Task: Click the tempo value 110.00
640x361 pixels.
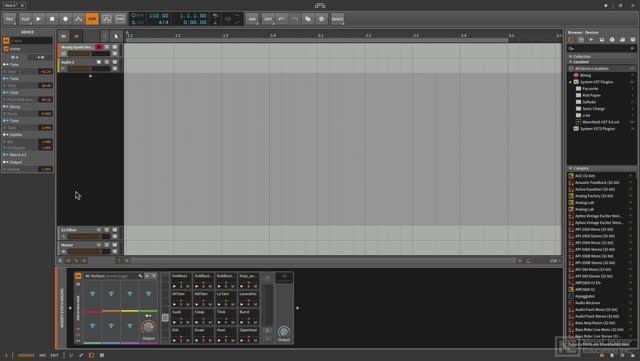Action: [159, 16]
